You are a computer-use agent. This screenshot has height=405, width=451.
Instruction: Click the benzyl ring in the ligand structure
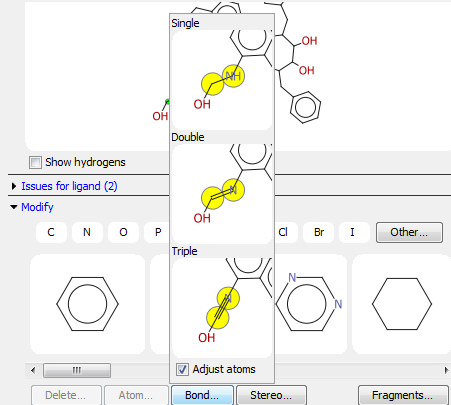click(x=305, y=107)
